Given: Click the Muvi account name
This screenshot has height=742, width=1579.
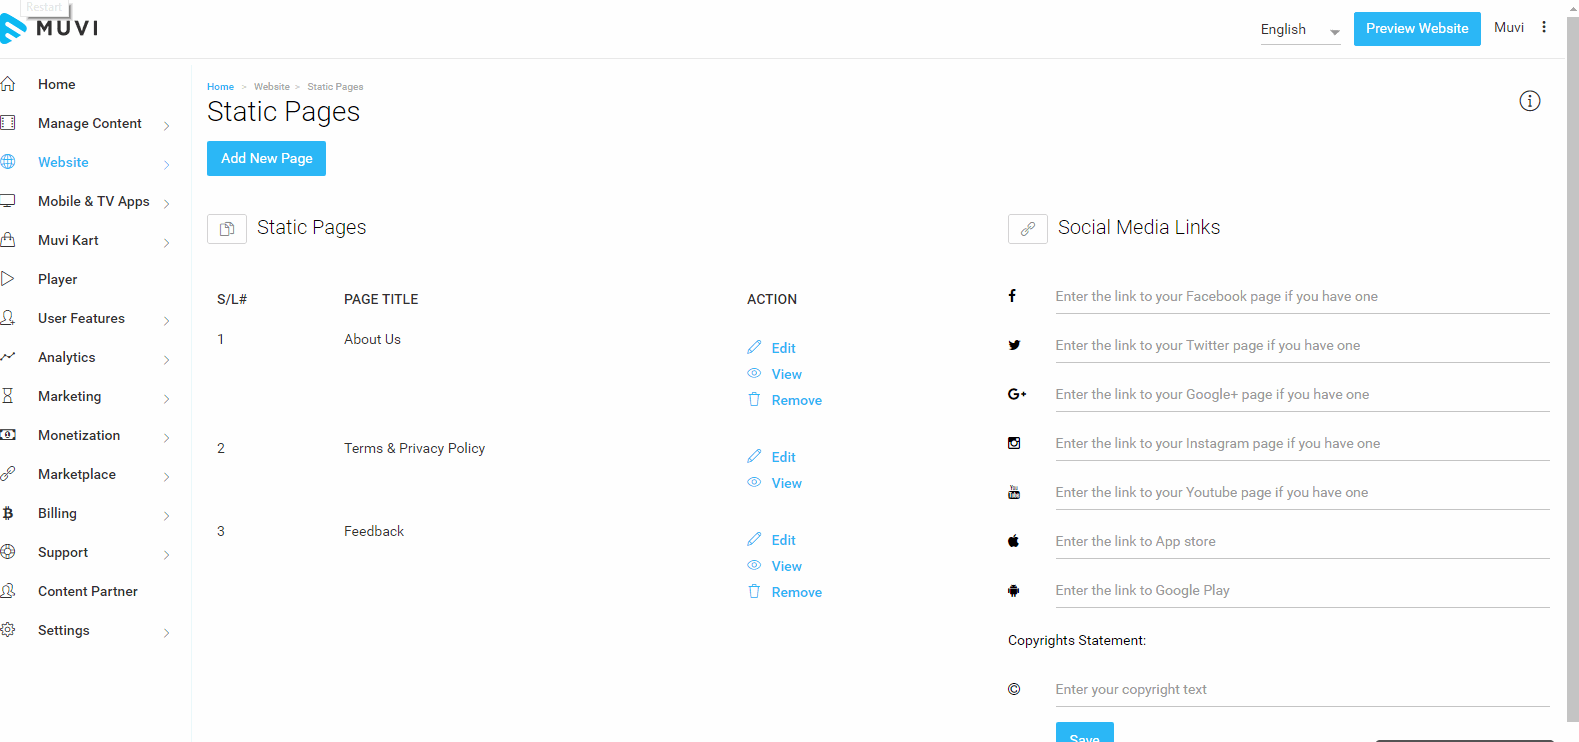Looking at the screenshot, I should click(1508, 27).
